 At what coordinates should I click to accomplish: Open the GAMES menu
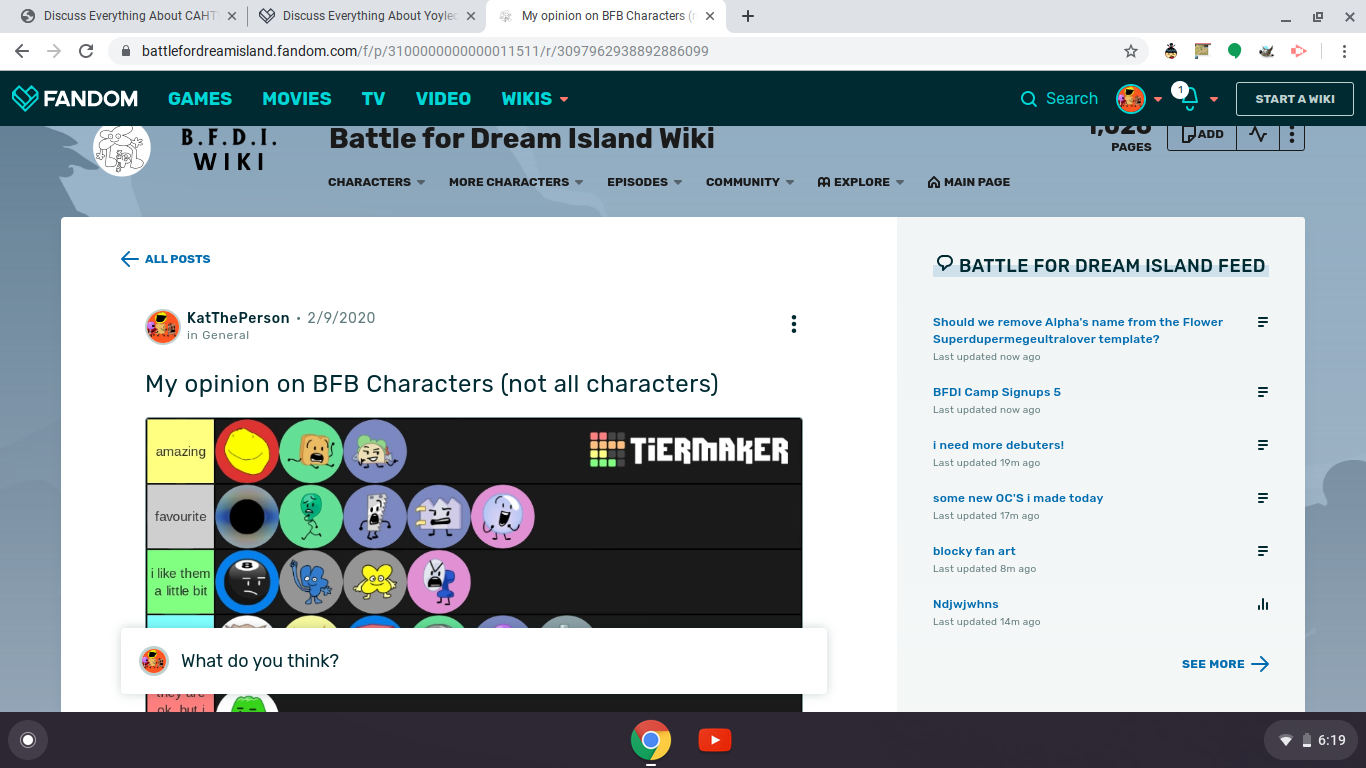pos(200,99)
